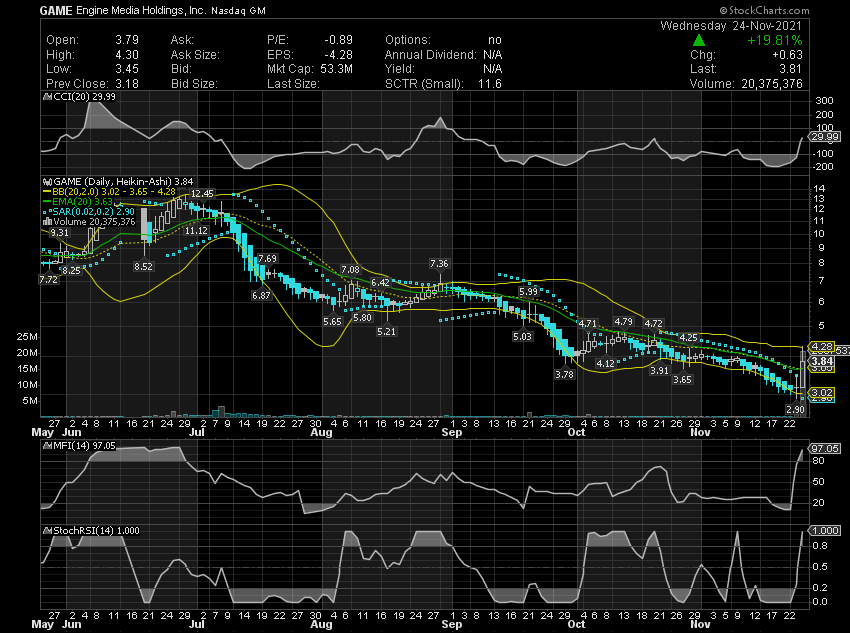The width and height of the screenshot is (850, 633).
Task: Click the 6.87 price label
Action: tap(261, 295)
